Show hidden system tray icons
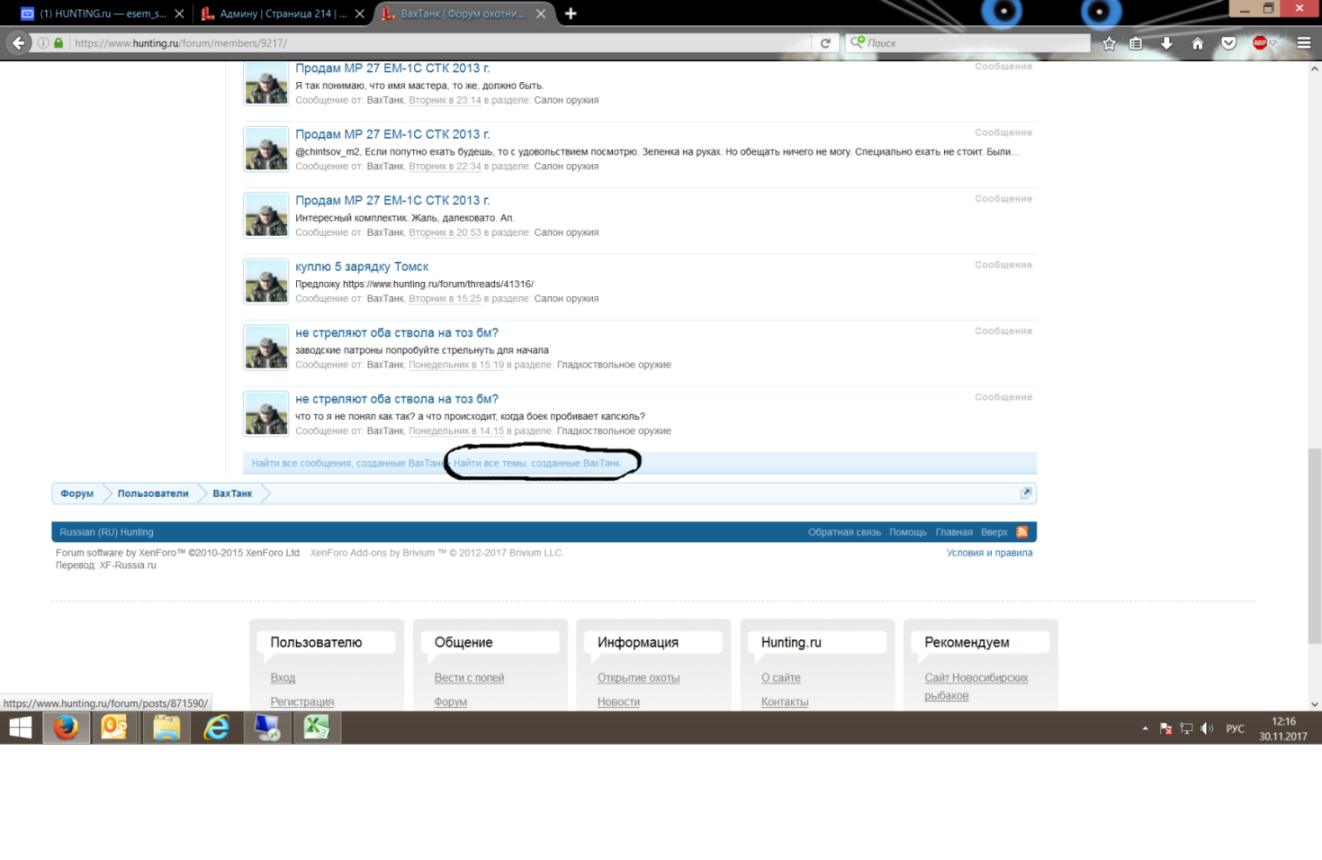 1145,729
